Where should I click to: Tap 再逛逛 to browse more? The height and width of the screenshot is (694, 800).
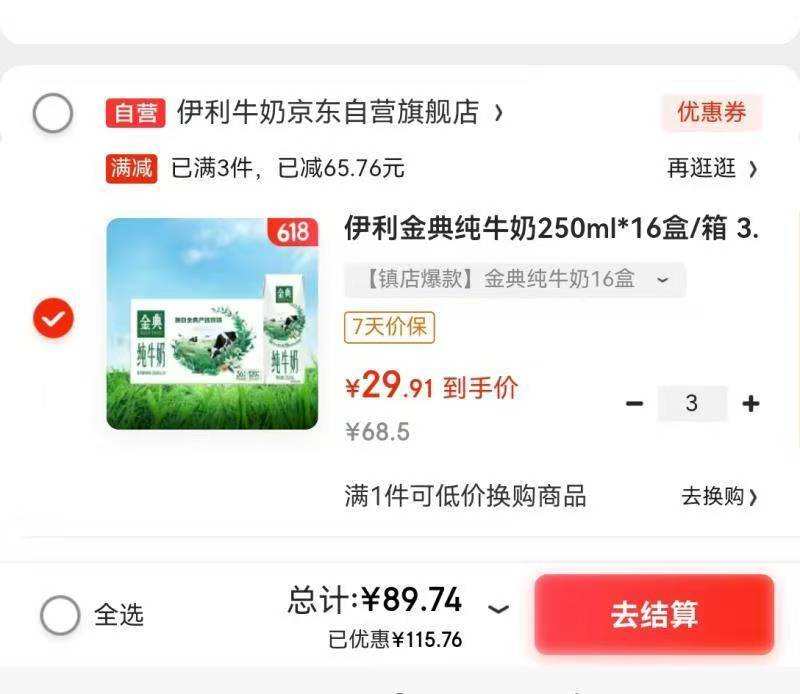pos(712,168)
